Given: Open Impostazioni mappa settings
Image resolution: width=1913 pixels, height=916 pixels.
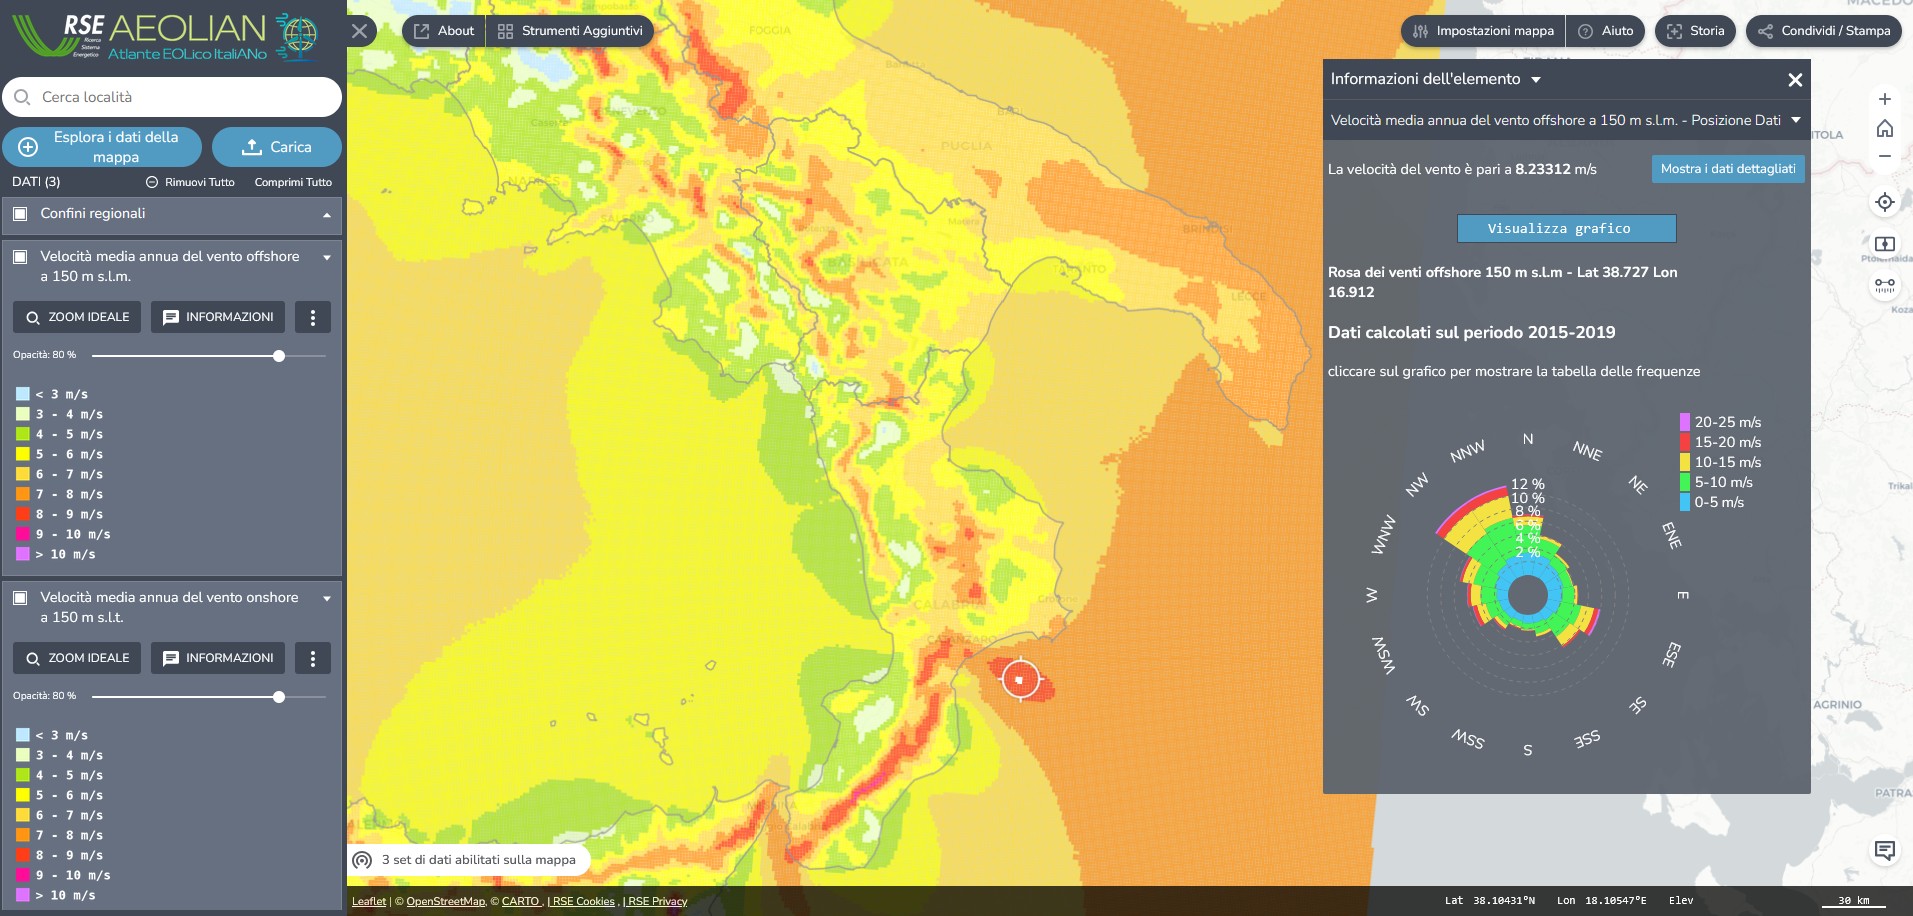Looking at the screenshot, I should pyautogui.click(x=1483, y=31).
